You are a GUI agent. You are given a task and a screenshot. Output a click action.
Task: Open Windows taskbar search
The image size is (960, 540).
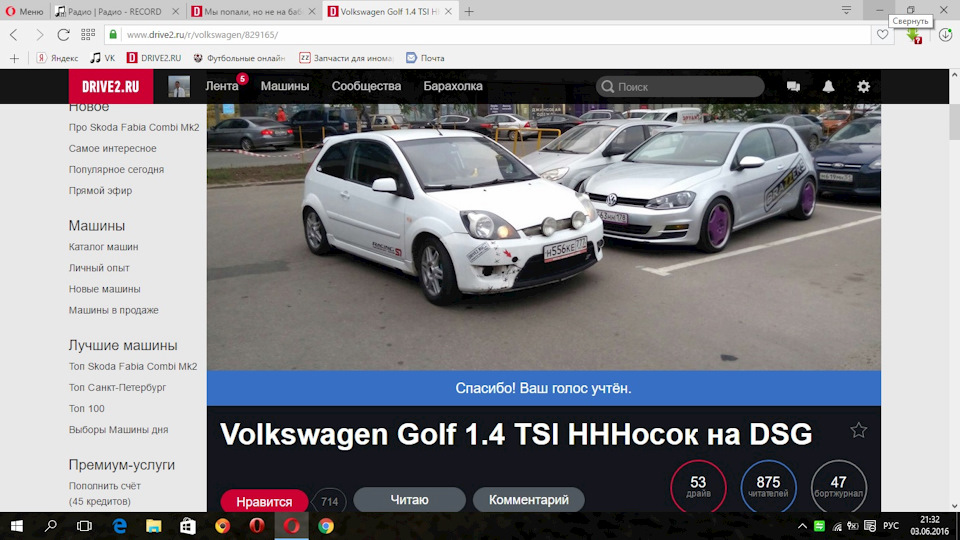[x=51, y=526]
